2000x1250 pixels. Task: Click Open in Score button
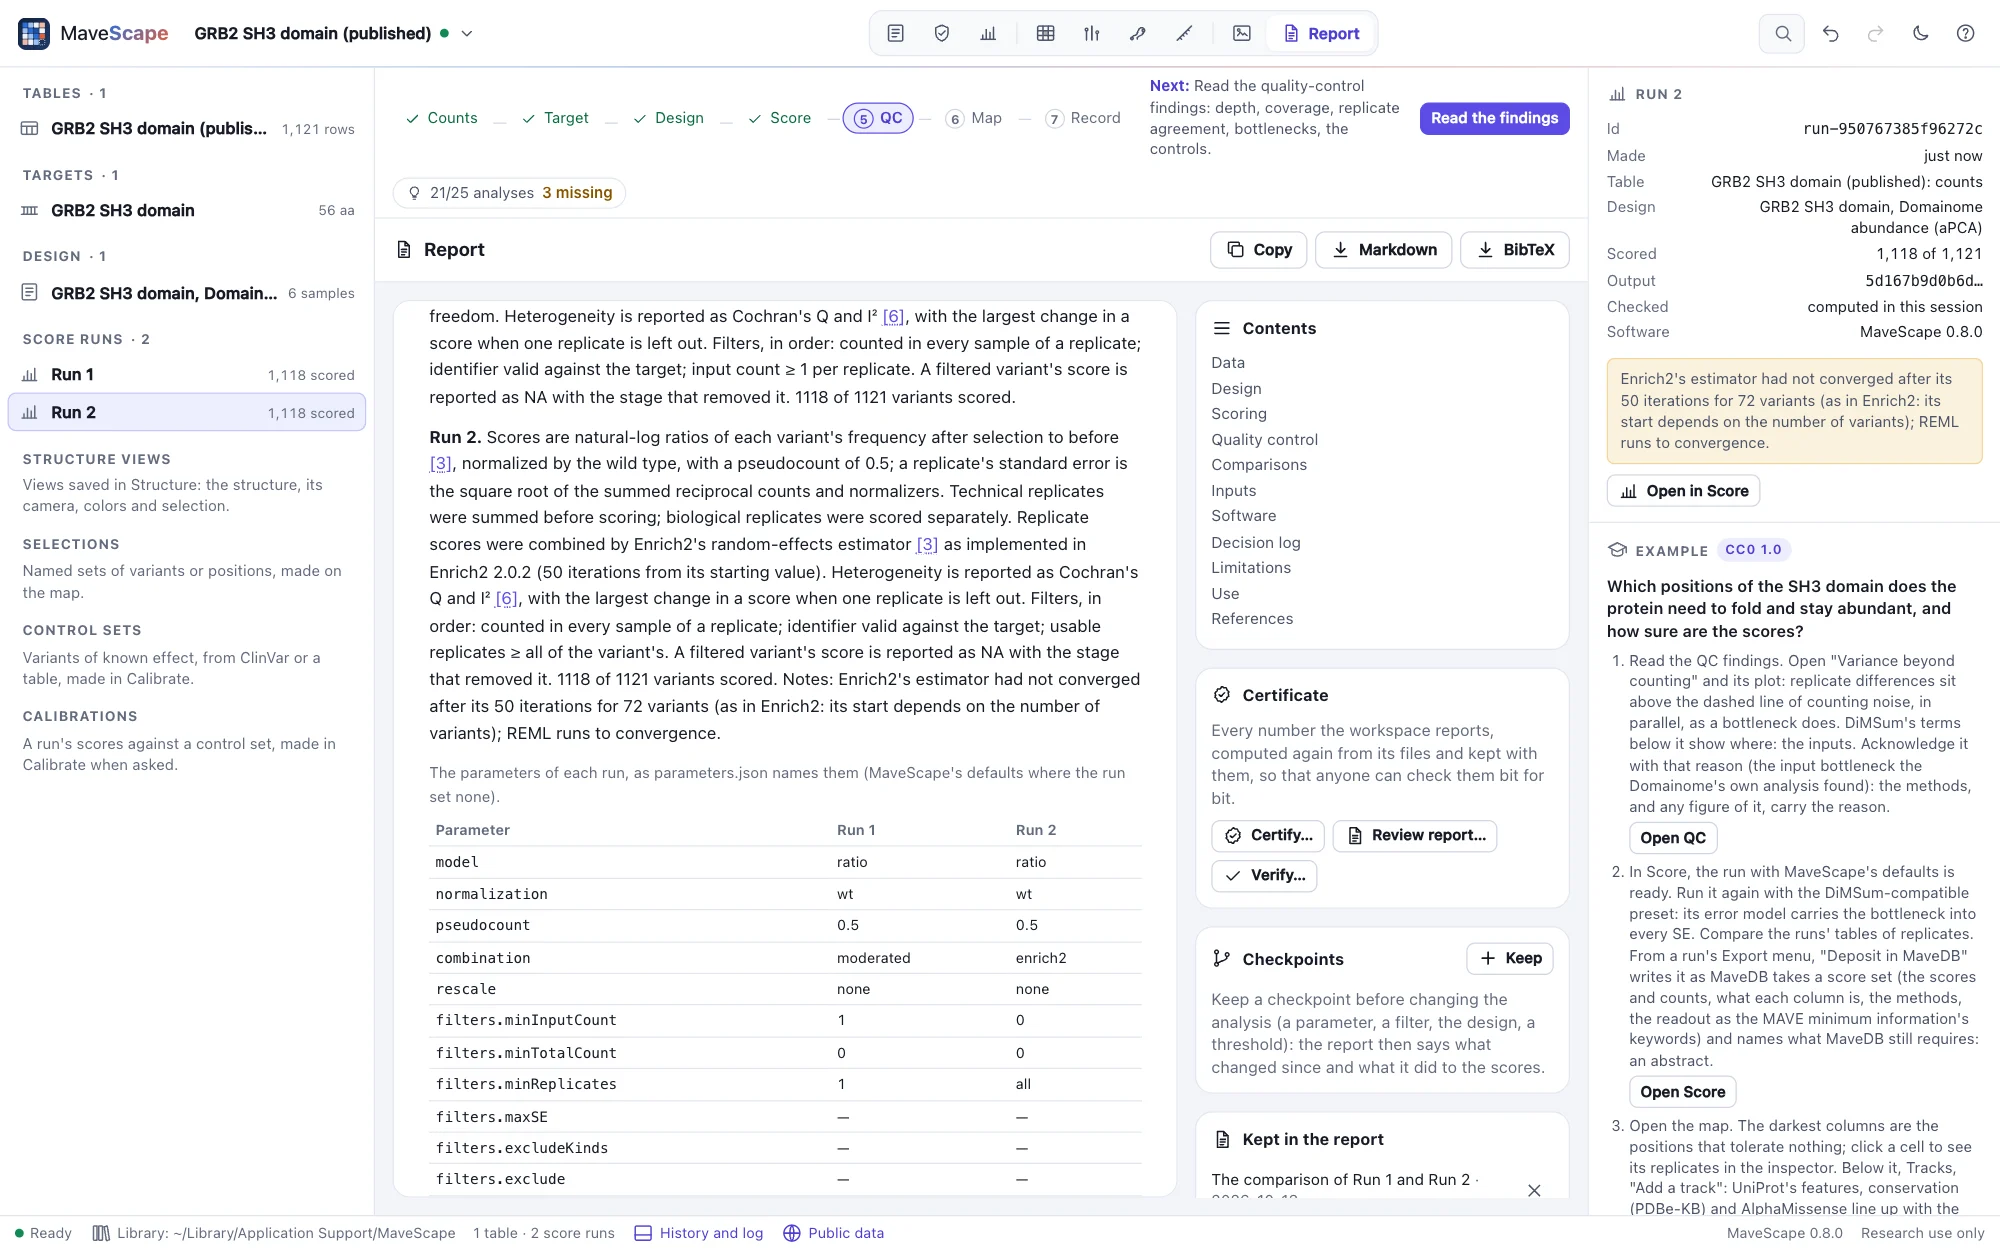[1683, 491]
